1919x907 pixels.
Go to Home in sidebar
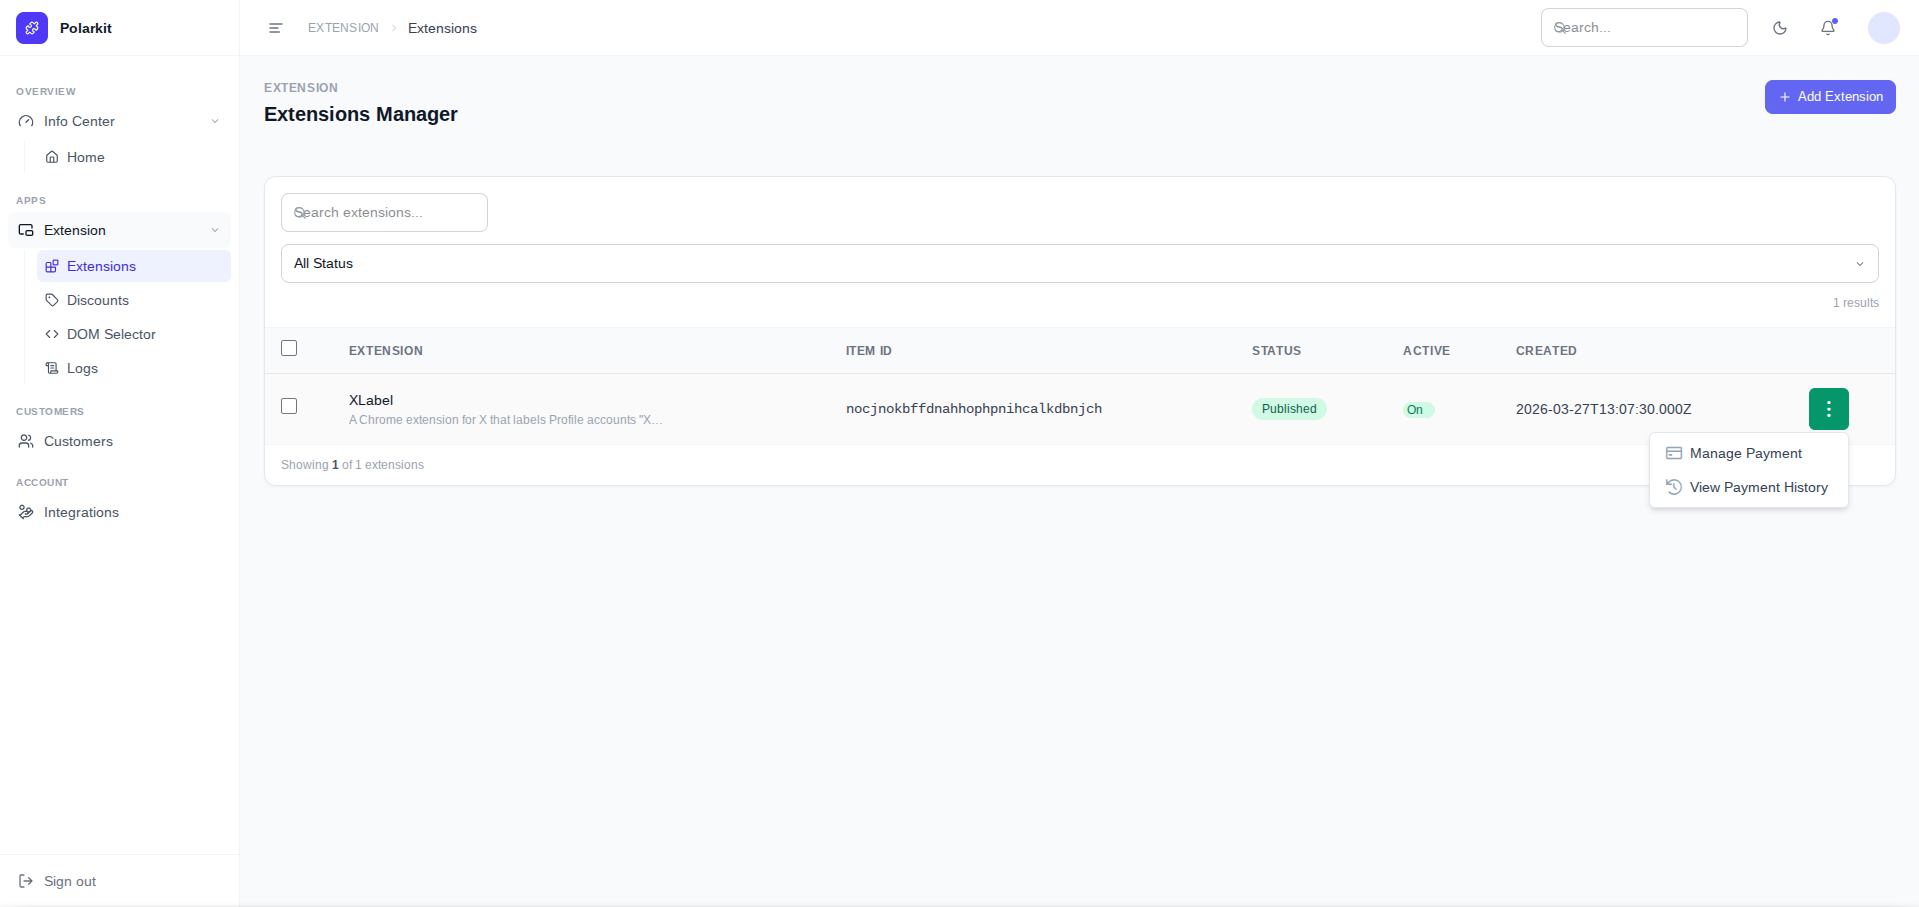tap(134, 157)
